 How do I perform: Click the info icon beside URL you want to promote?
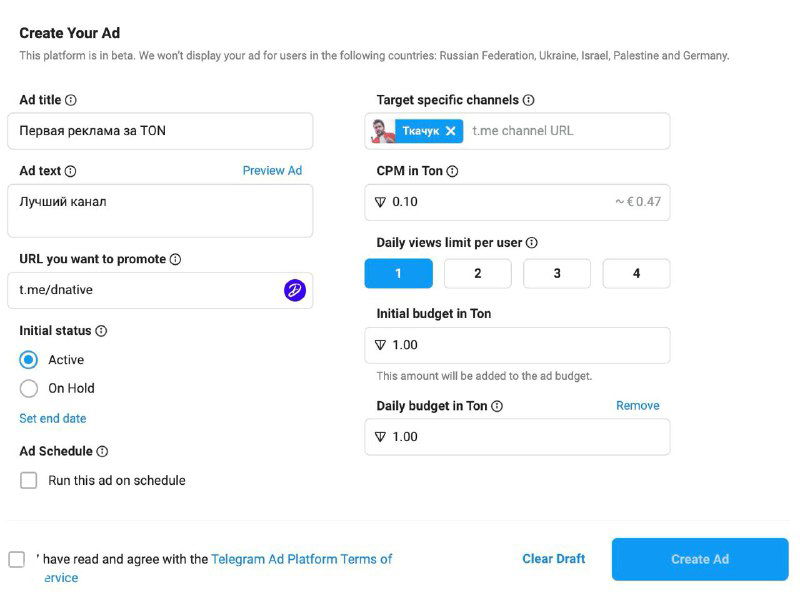[175, 259]
